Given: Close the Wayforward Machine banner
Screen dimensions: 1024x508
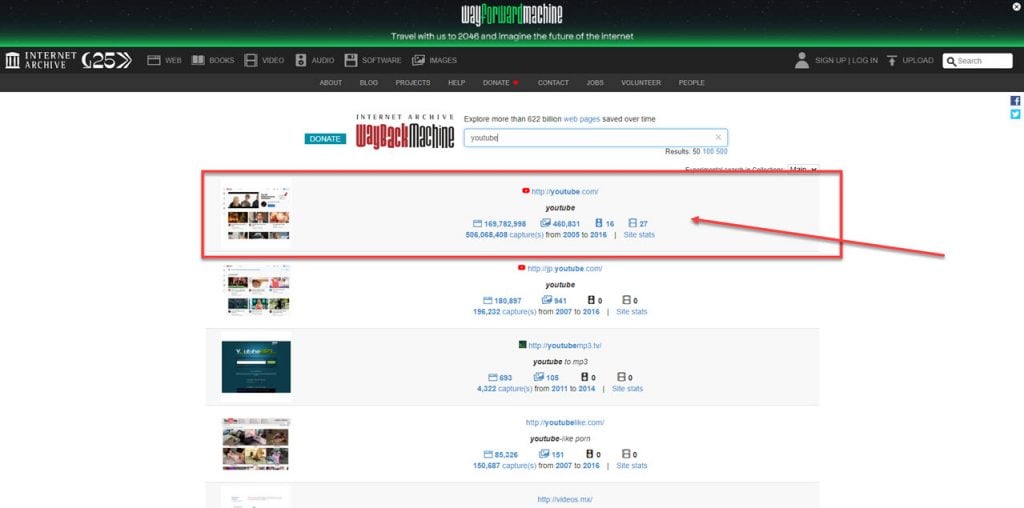Looking at the screenshot, I should (x=1016, y=7).
